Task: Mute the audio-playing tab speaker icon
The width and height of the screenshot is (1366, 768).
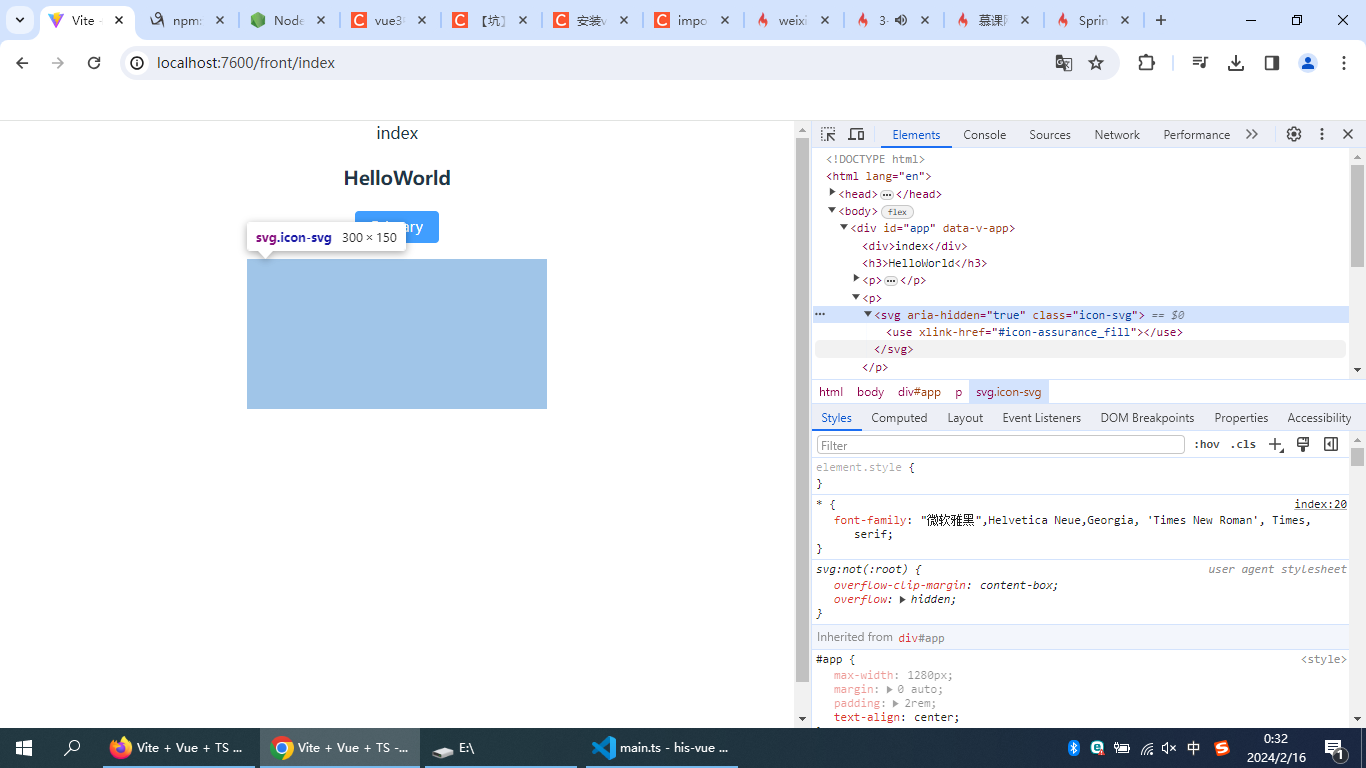Action: tap(901, 20)
